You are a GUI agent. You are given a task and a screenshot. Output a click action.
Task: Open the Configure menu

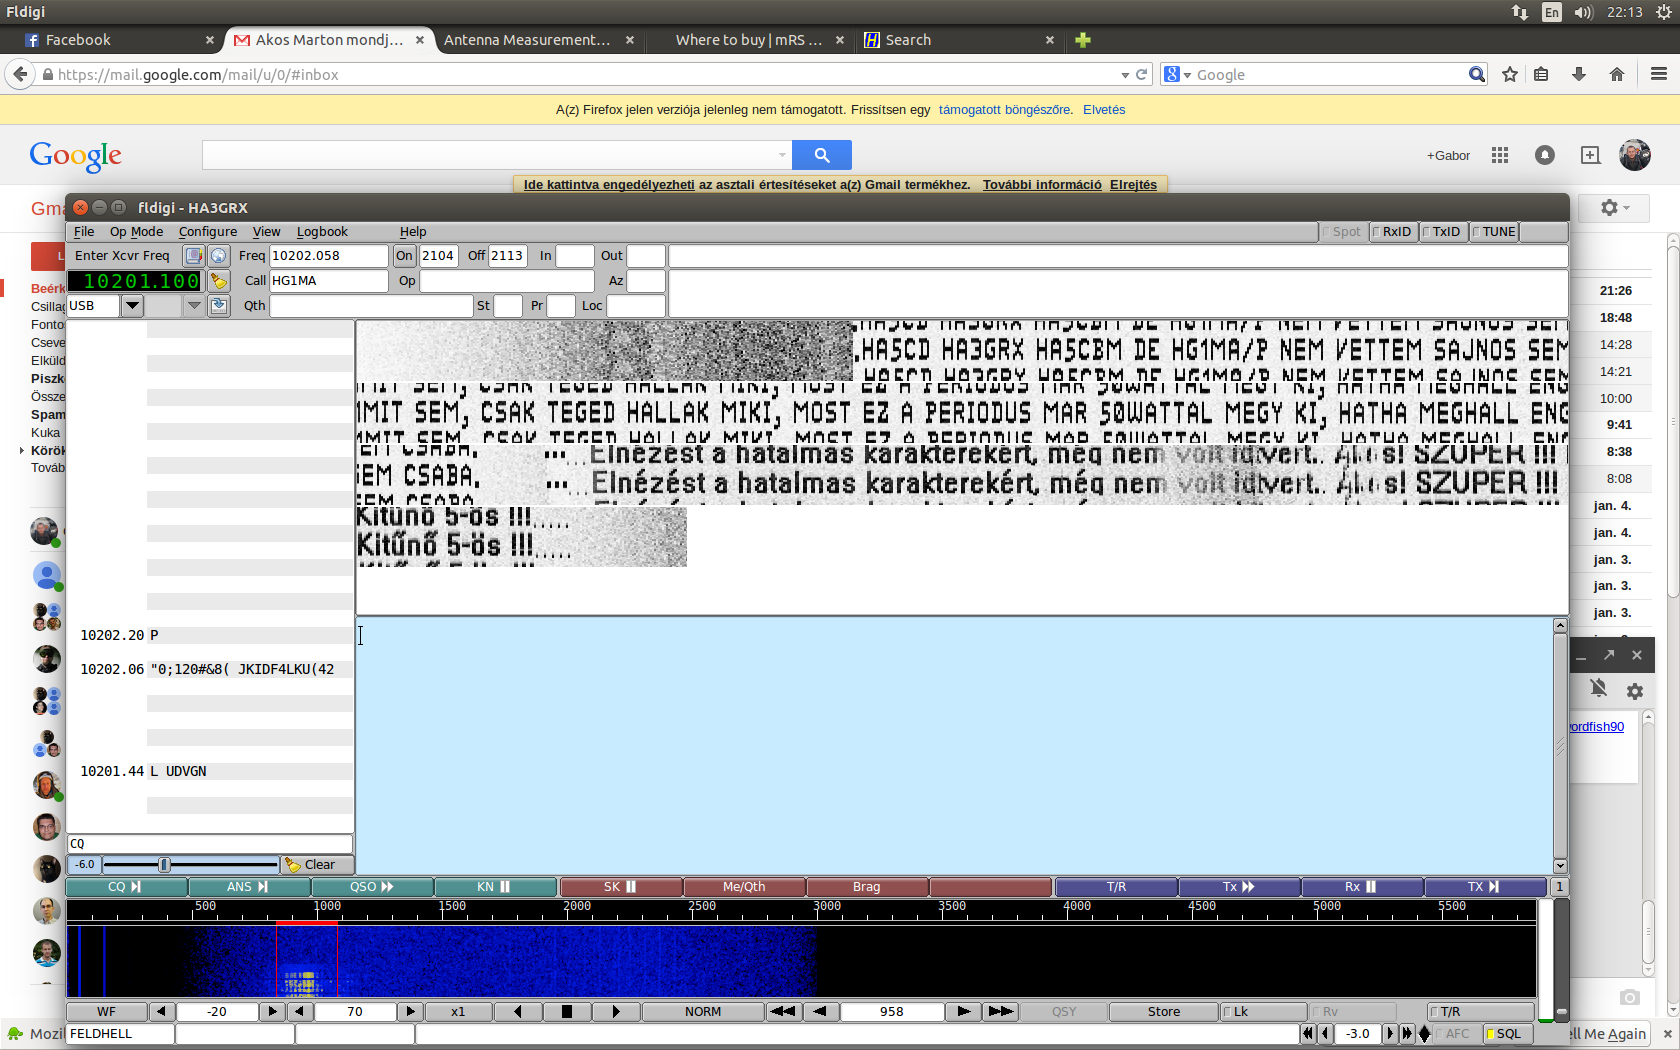pos(208,232)
